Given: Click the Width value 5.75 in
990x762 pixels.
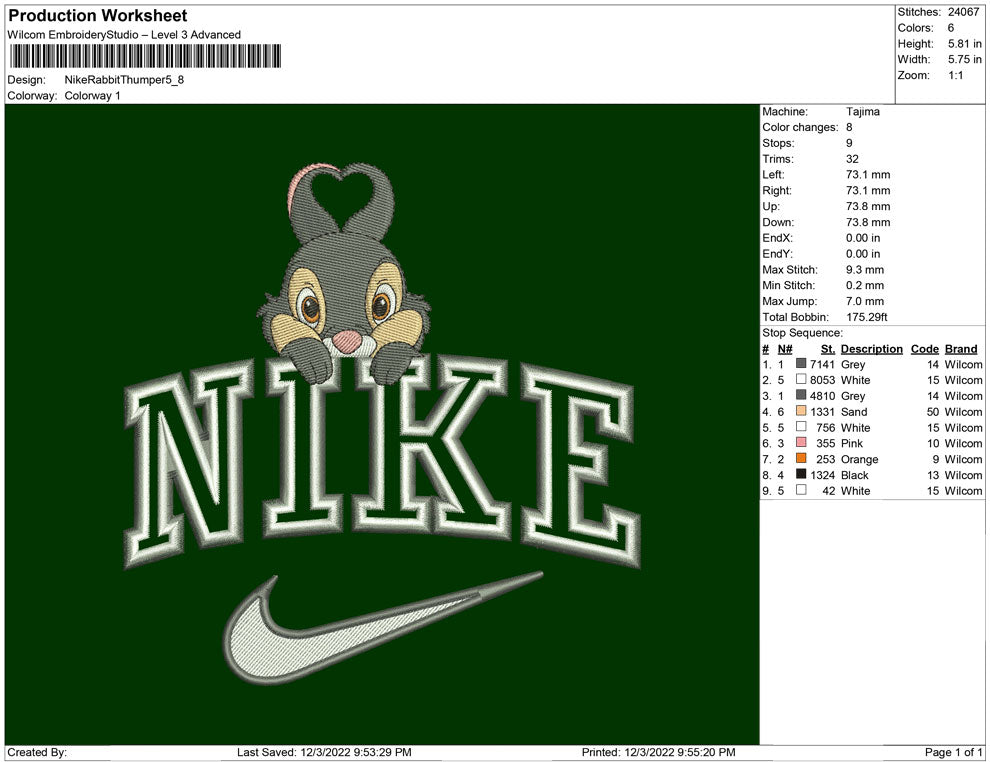Looking at the screenshot, I should (x=965, y=59).
